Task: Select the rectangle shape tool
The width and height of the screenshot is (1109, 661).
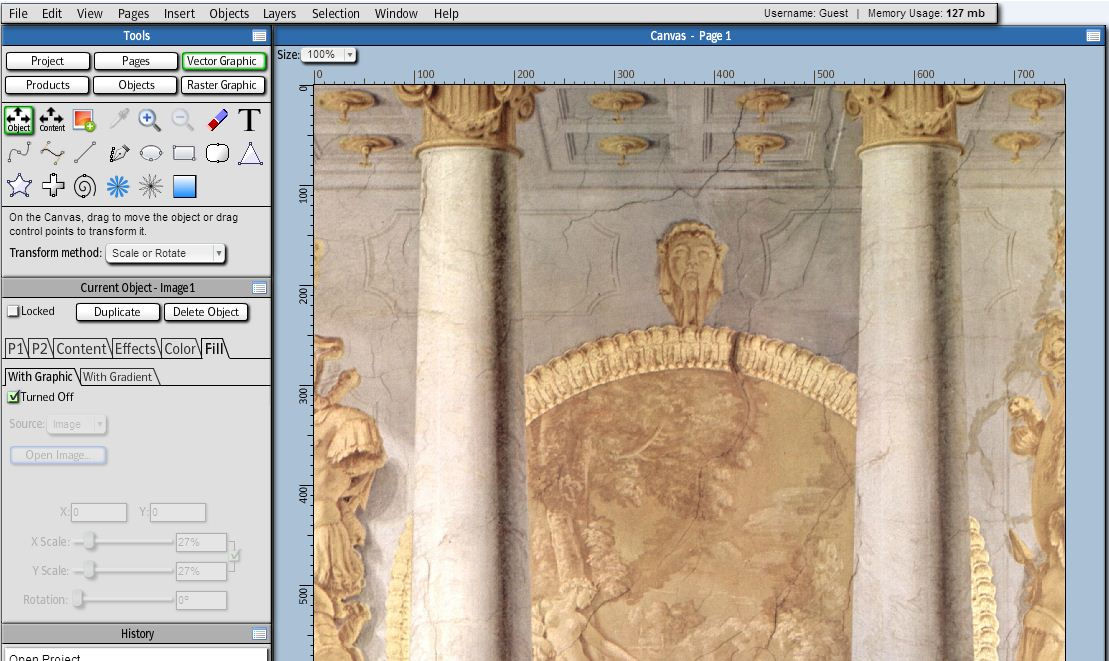Action: (x=184, y=153)
